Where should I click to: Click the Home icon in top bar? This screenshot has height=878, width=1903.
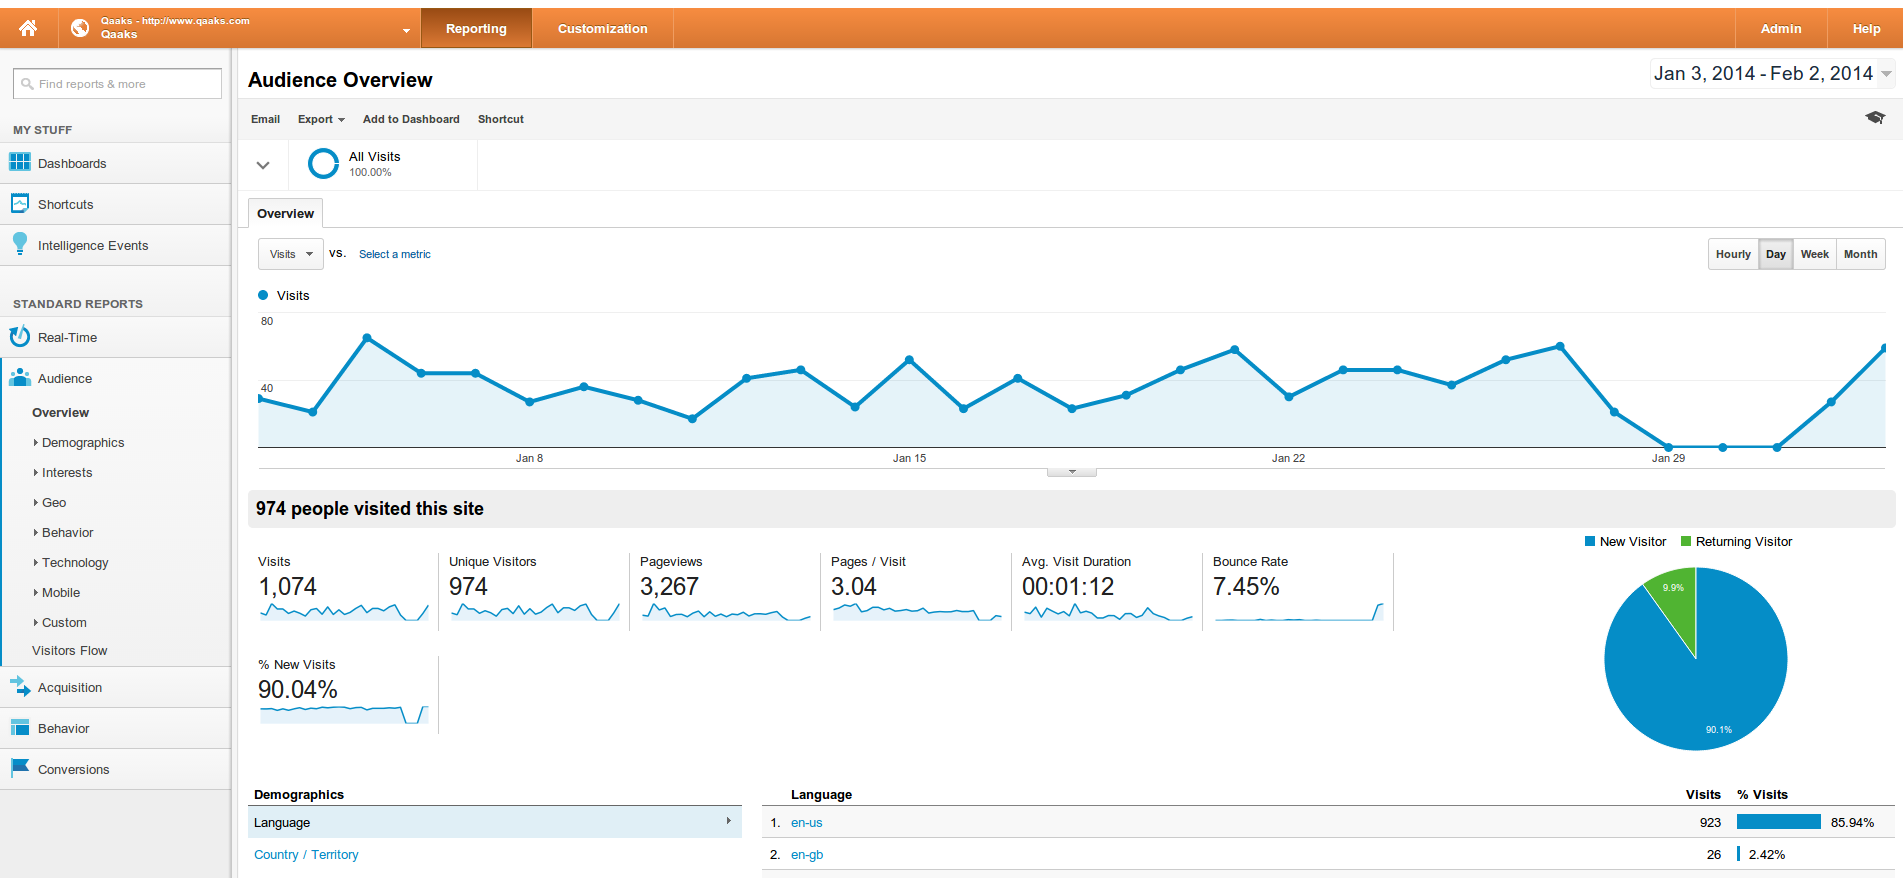28,28
